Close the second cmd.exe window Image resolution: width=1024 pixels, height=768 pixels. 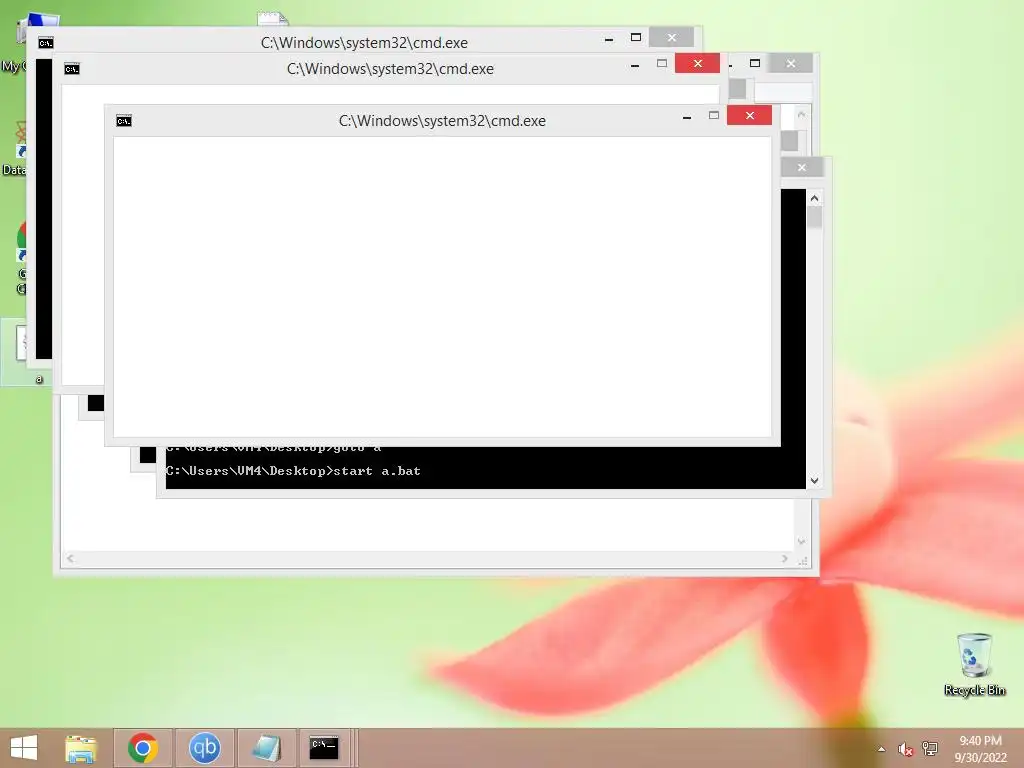pos(697,63)
